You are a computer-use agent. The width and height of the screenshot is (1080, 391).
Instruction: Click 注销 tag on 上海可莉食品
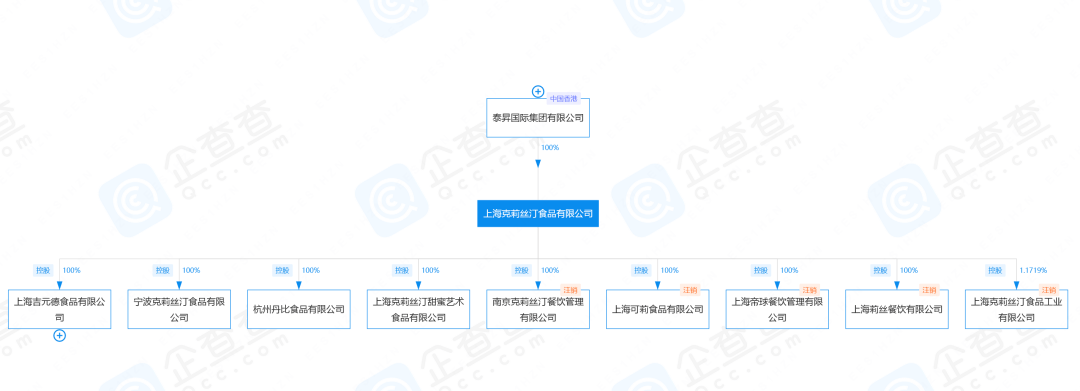(690, 290)
